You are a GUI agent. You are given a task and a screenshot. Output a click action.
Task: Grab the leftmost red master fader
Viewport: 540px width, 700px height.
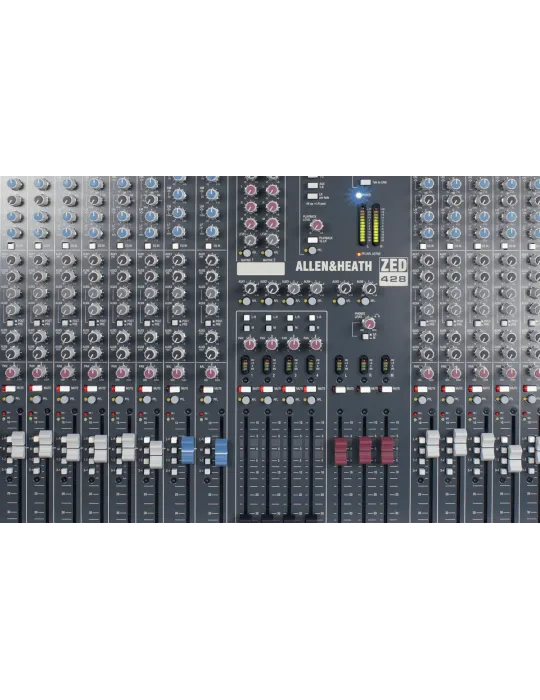pos(341,450)
